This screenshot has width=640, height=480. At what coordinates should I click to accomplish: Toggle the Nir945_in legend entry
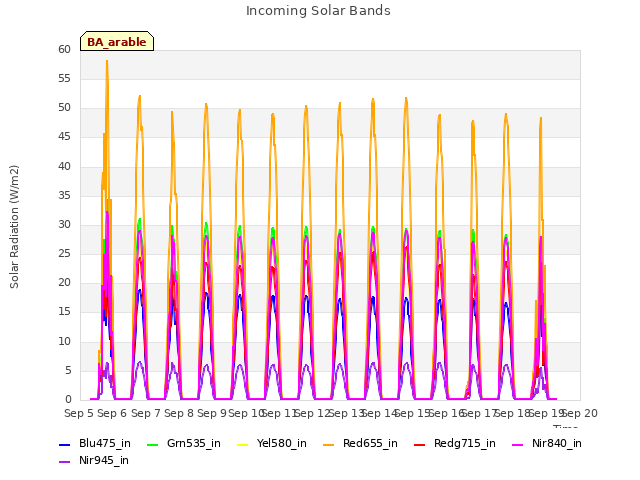coord(94,460)
